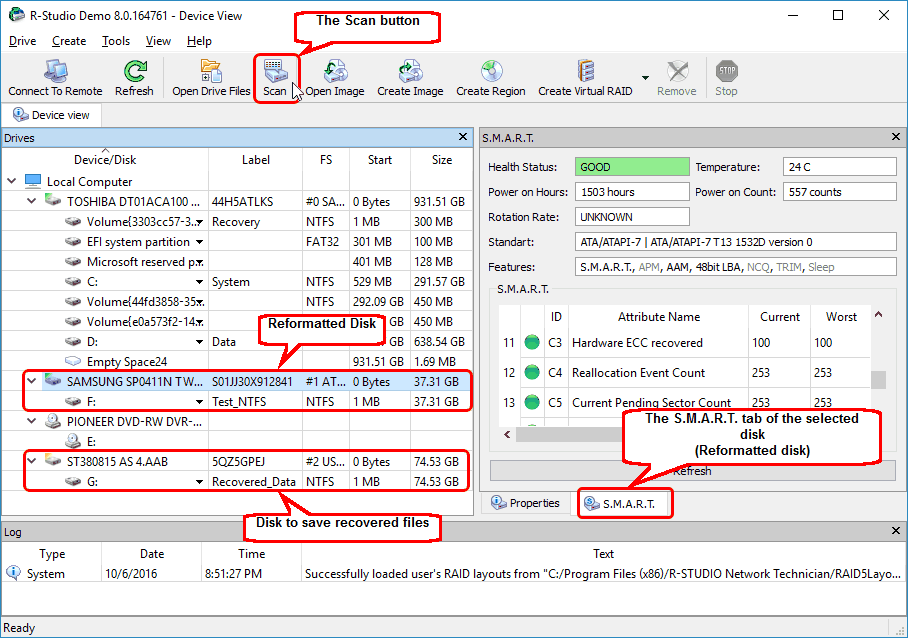Click the Power on Hours field

(x=632, y=192)
